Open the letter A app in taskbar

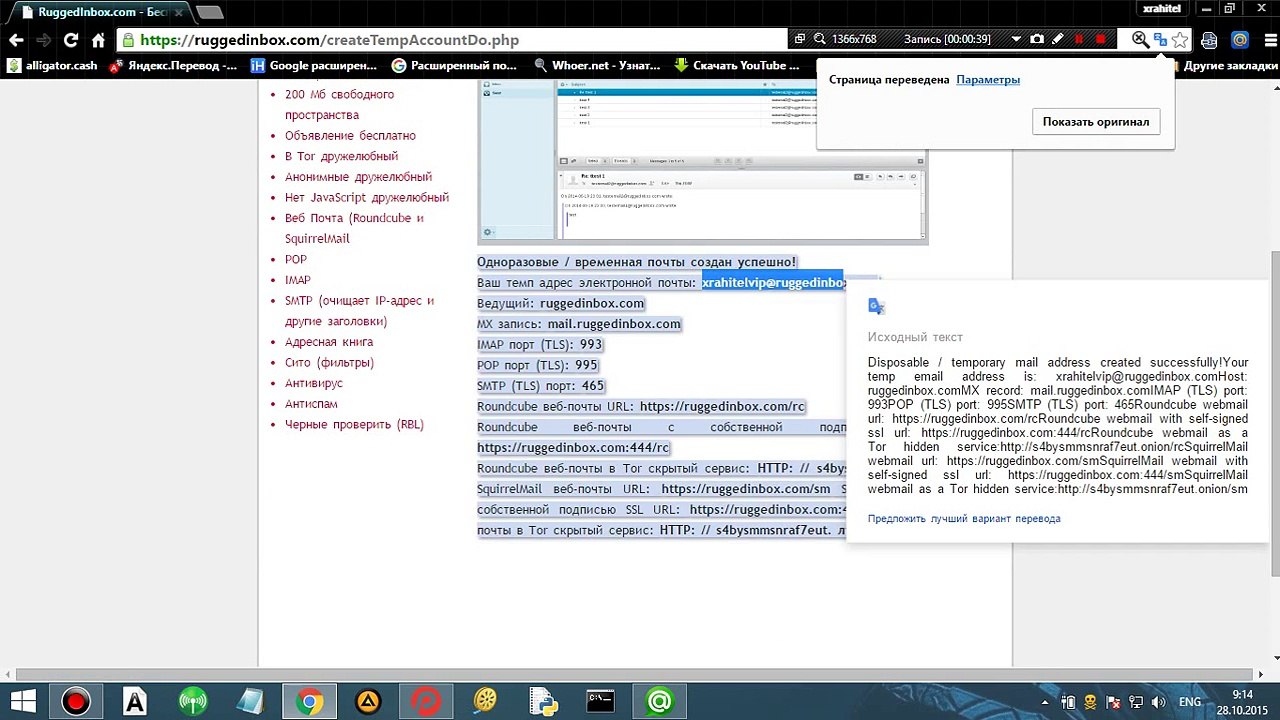click(x=134, y=702)
